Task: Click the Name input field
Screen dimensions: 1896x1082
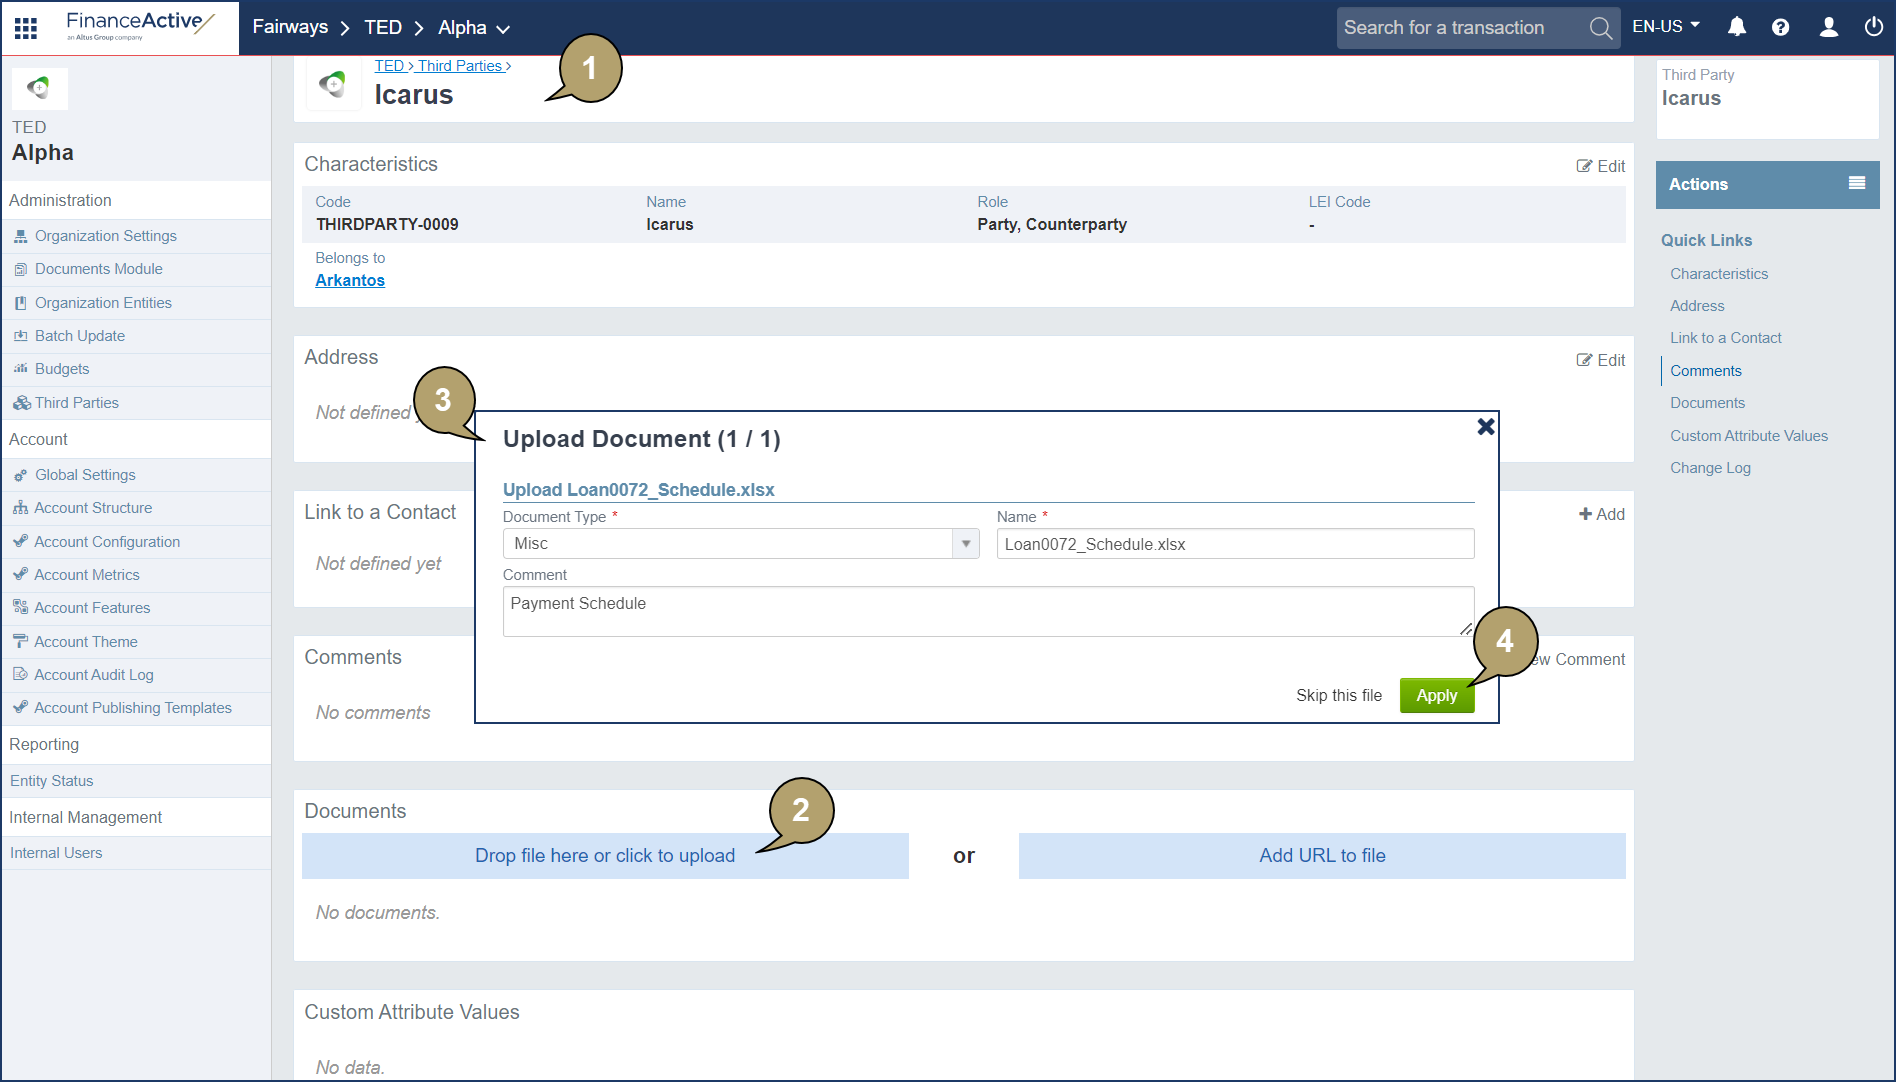Action: 1234,544
